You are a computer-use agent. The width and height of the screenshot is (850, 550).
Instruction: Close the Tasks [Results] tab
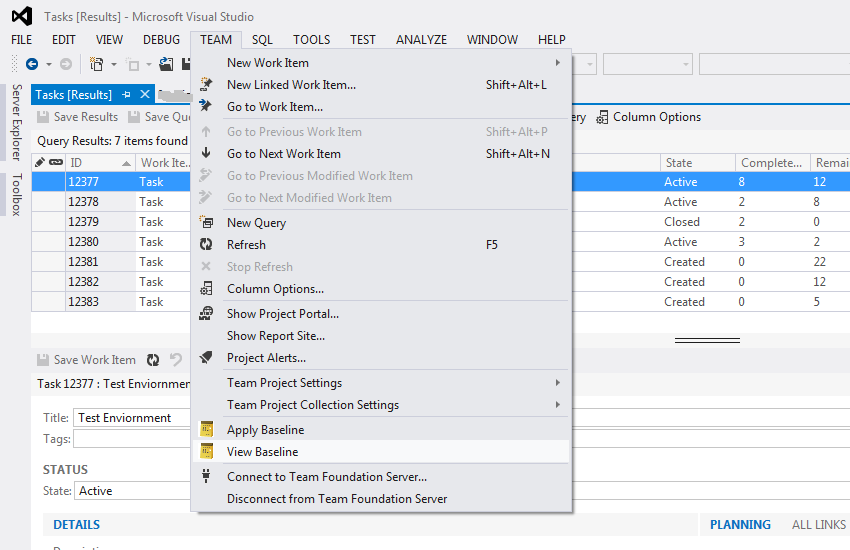tap(145, 94)
